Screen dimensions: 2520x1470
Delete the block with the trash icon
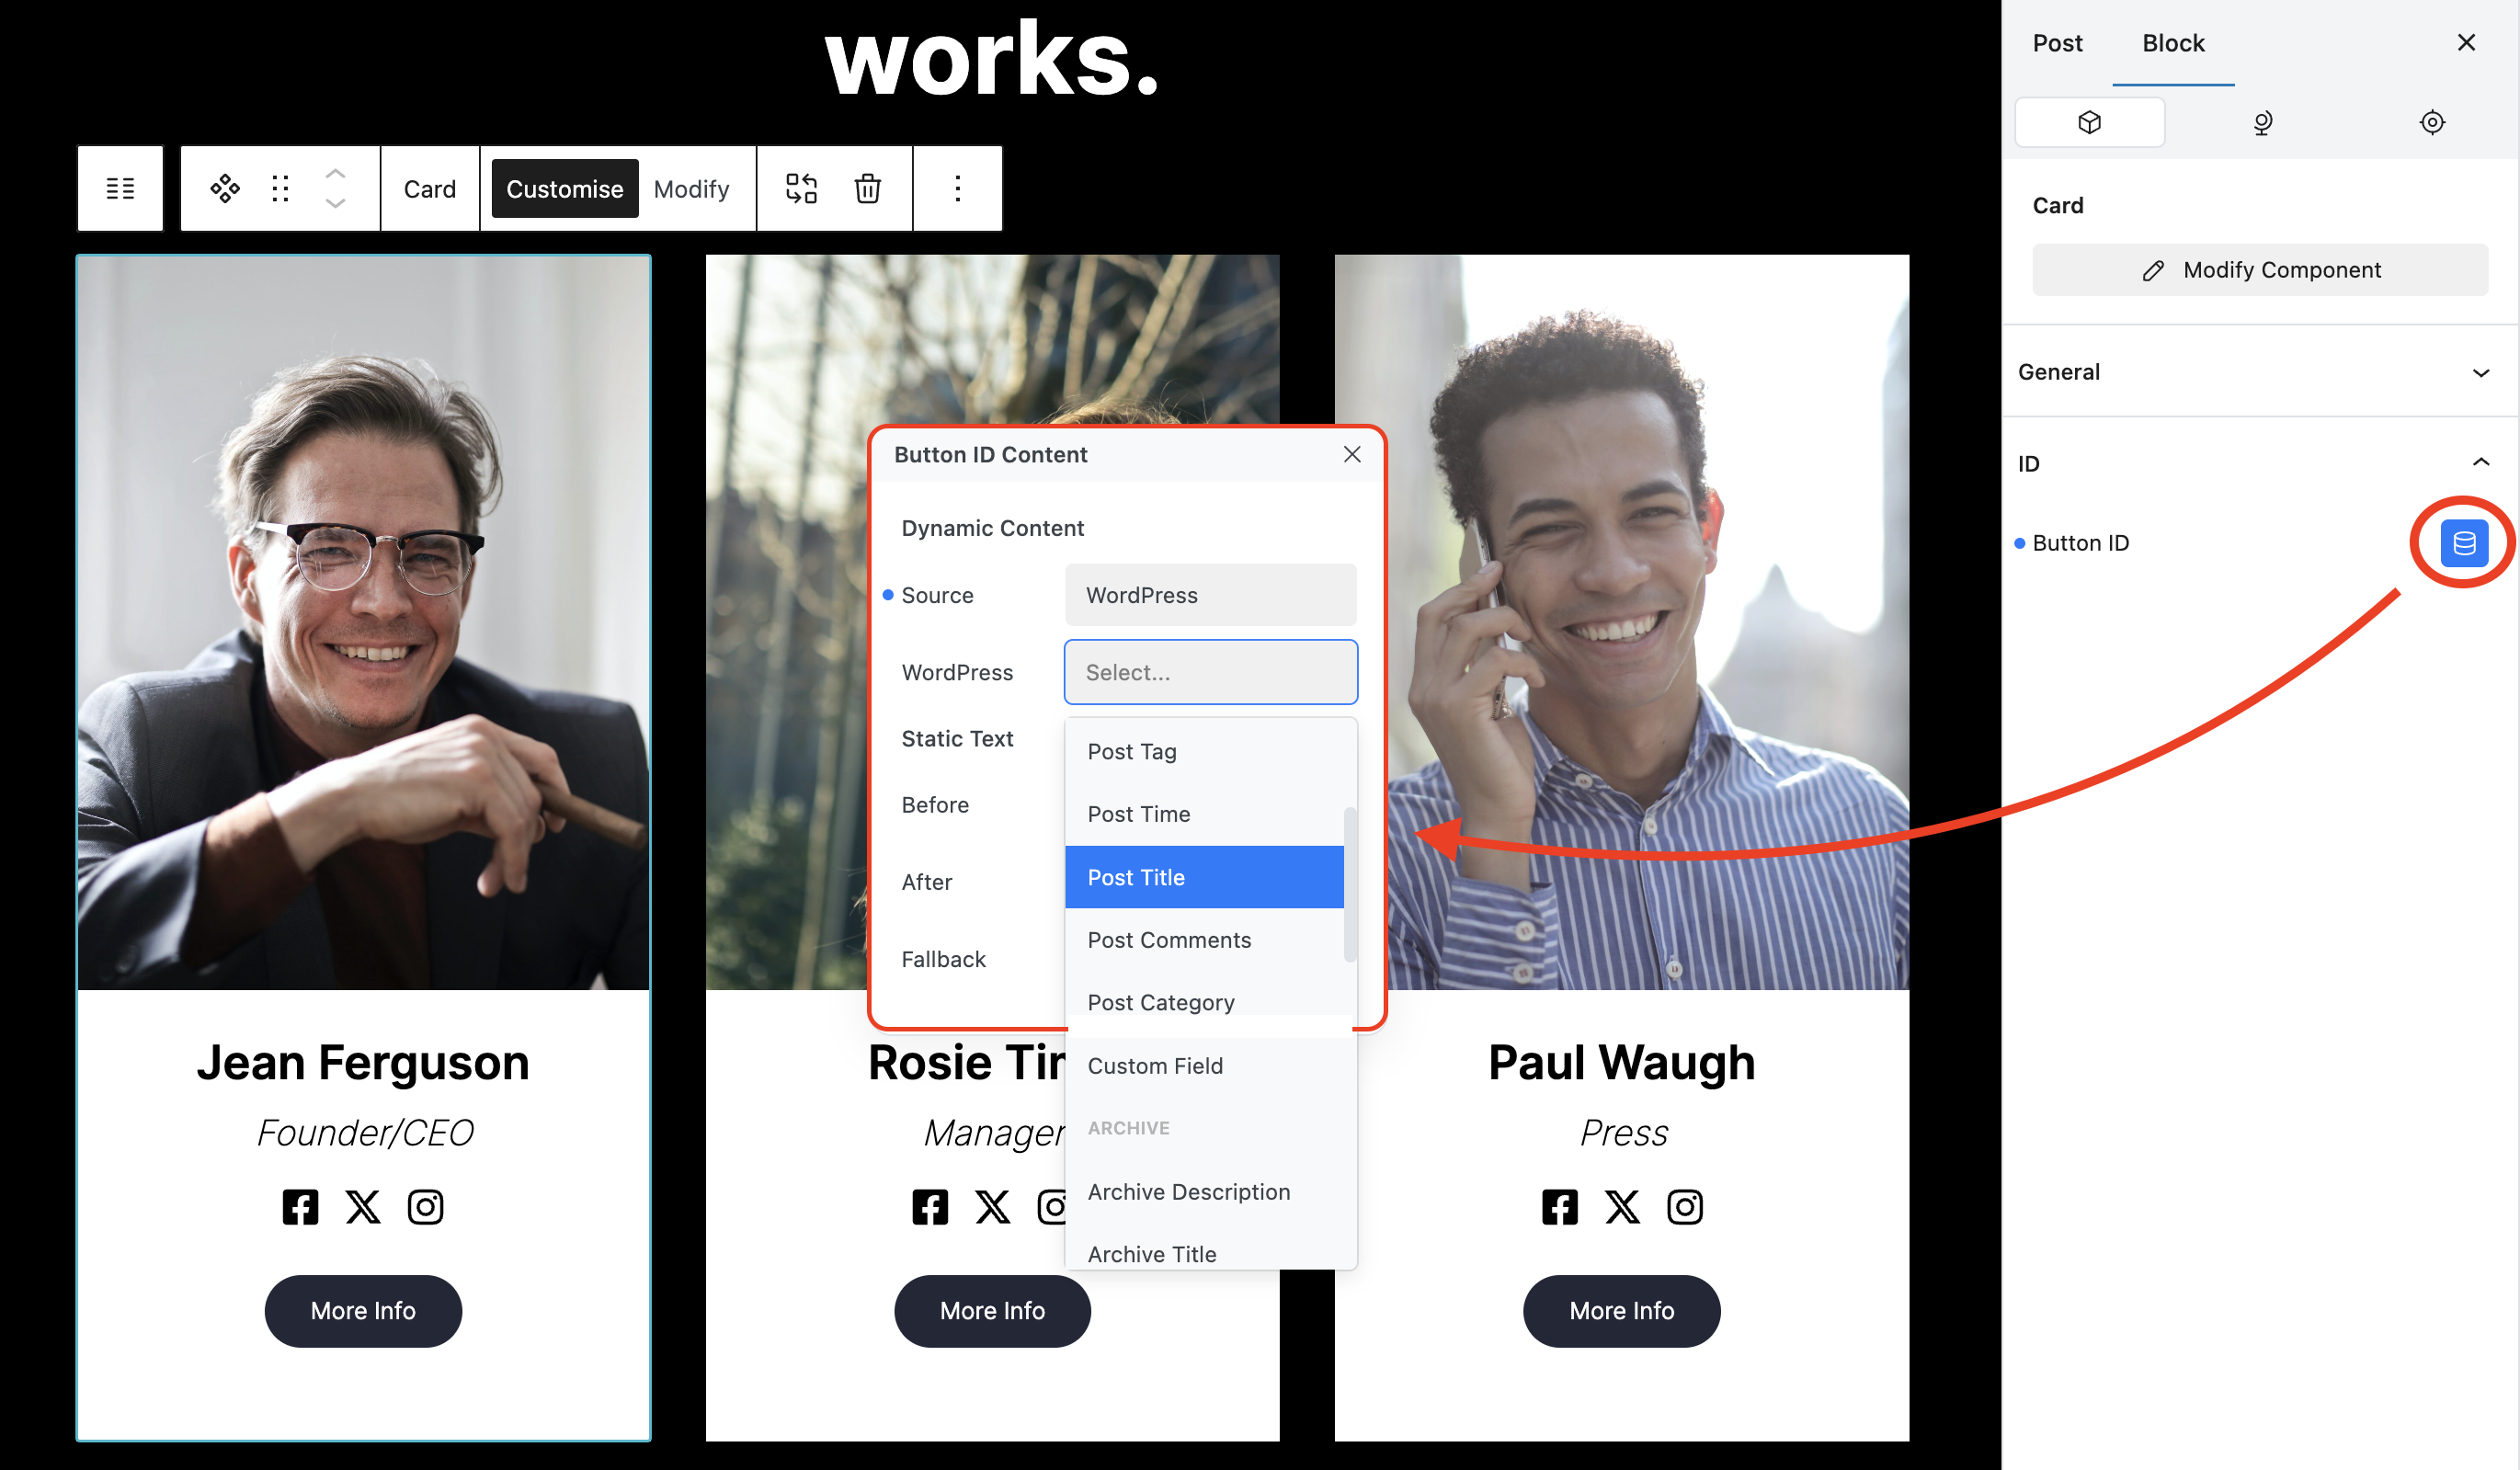tap(867, 188)
